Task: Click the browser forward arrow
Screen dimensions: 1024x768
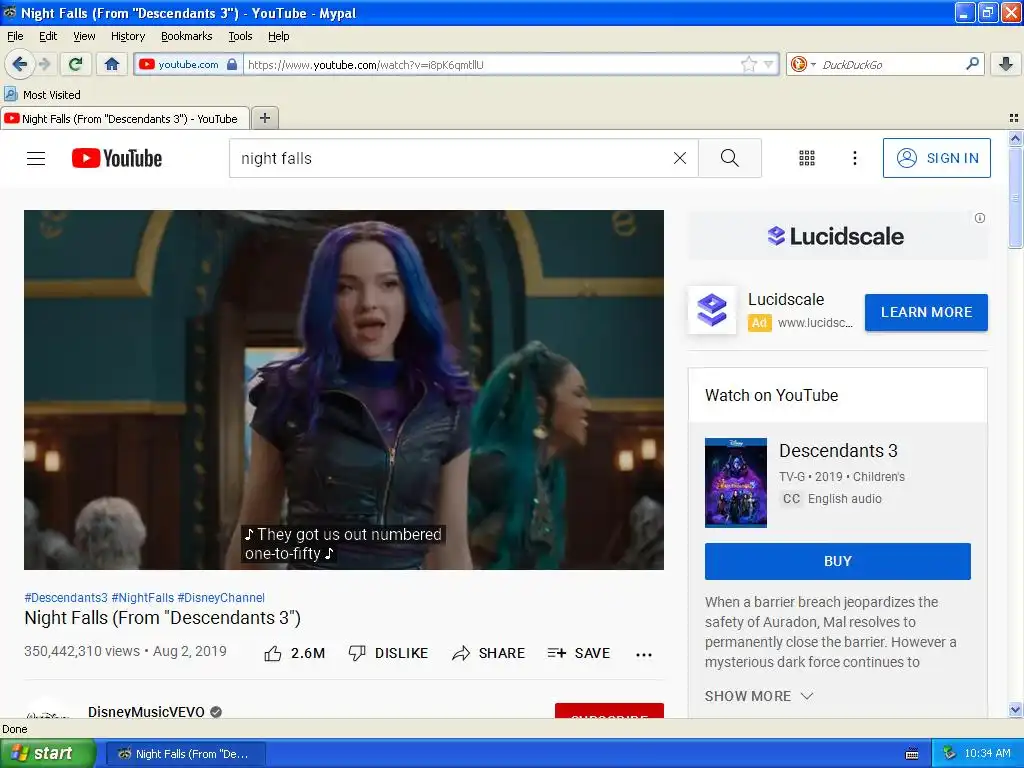Action: (x=44, y=64)
